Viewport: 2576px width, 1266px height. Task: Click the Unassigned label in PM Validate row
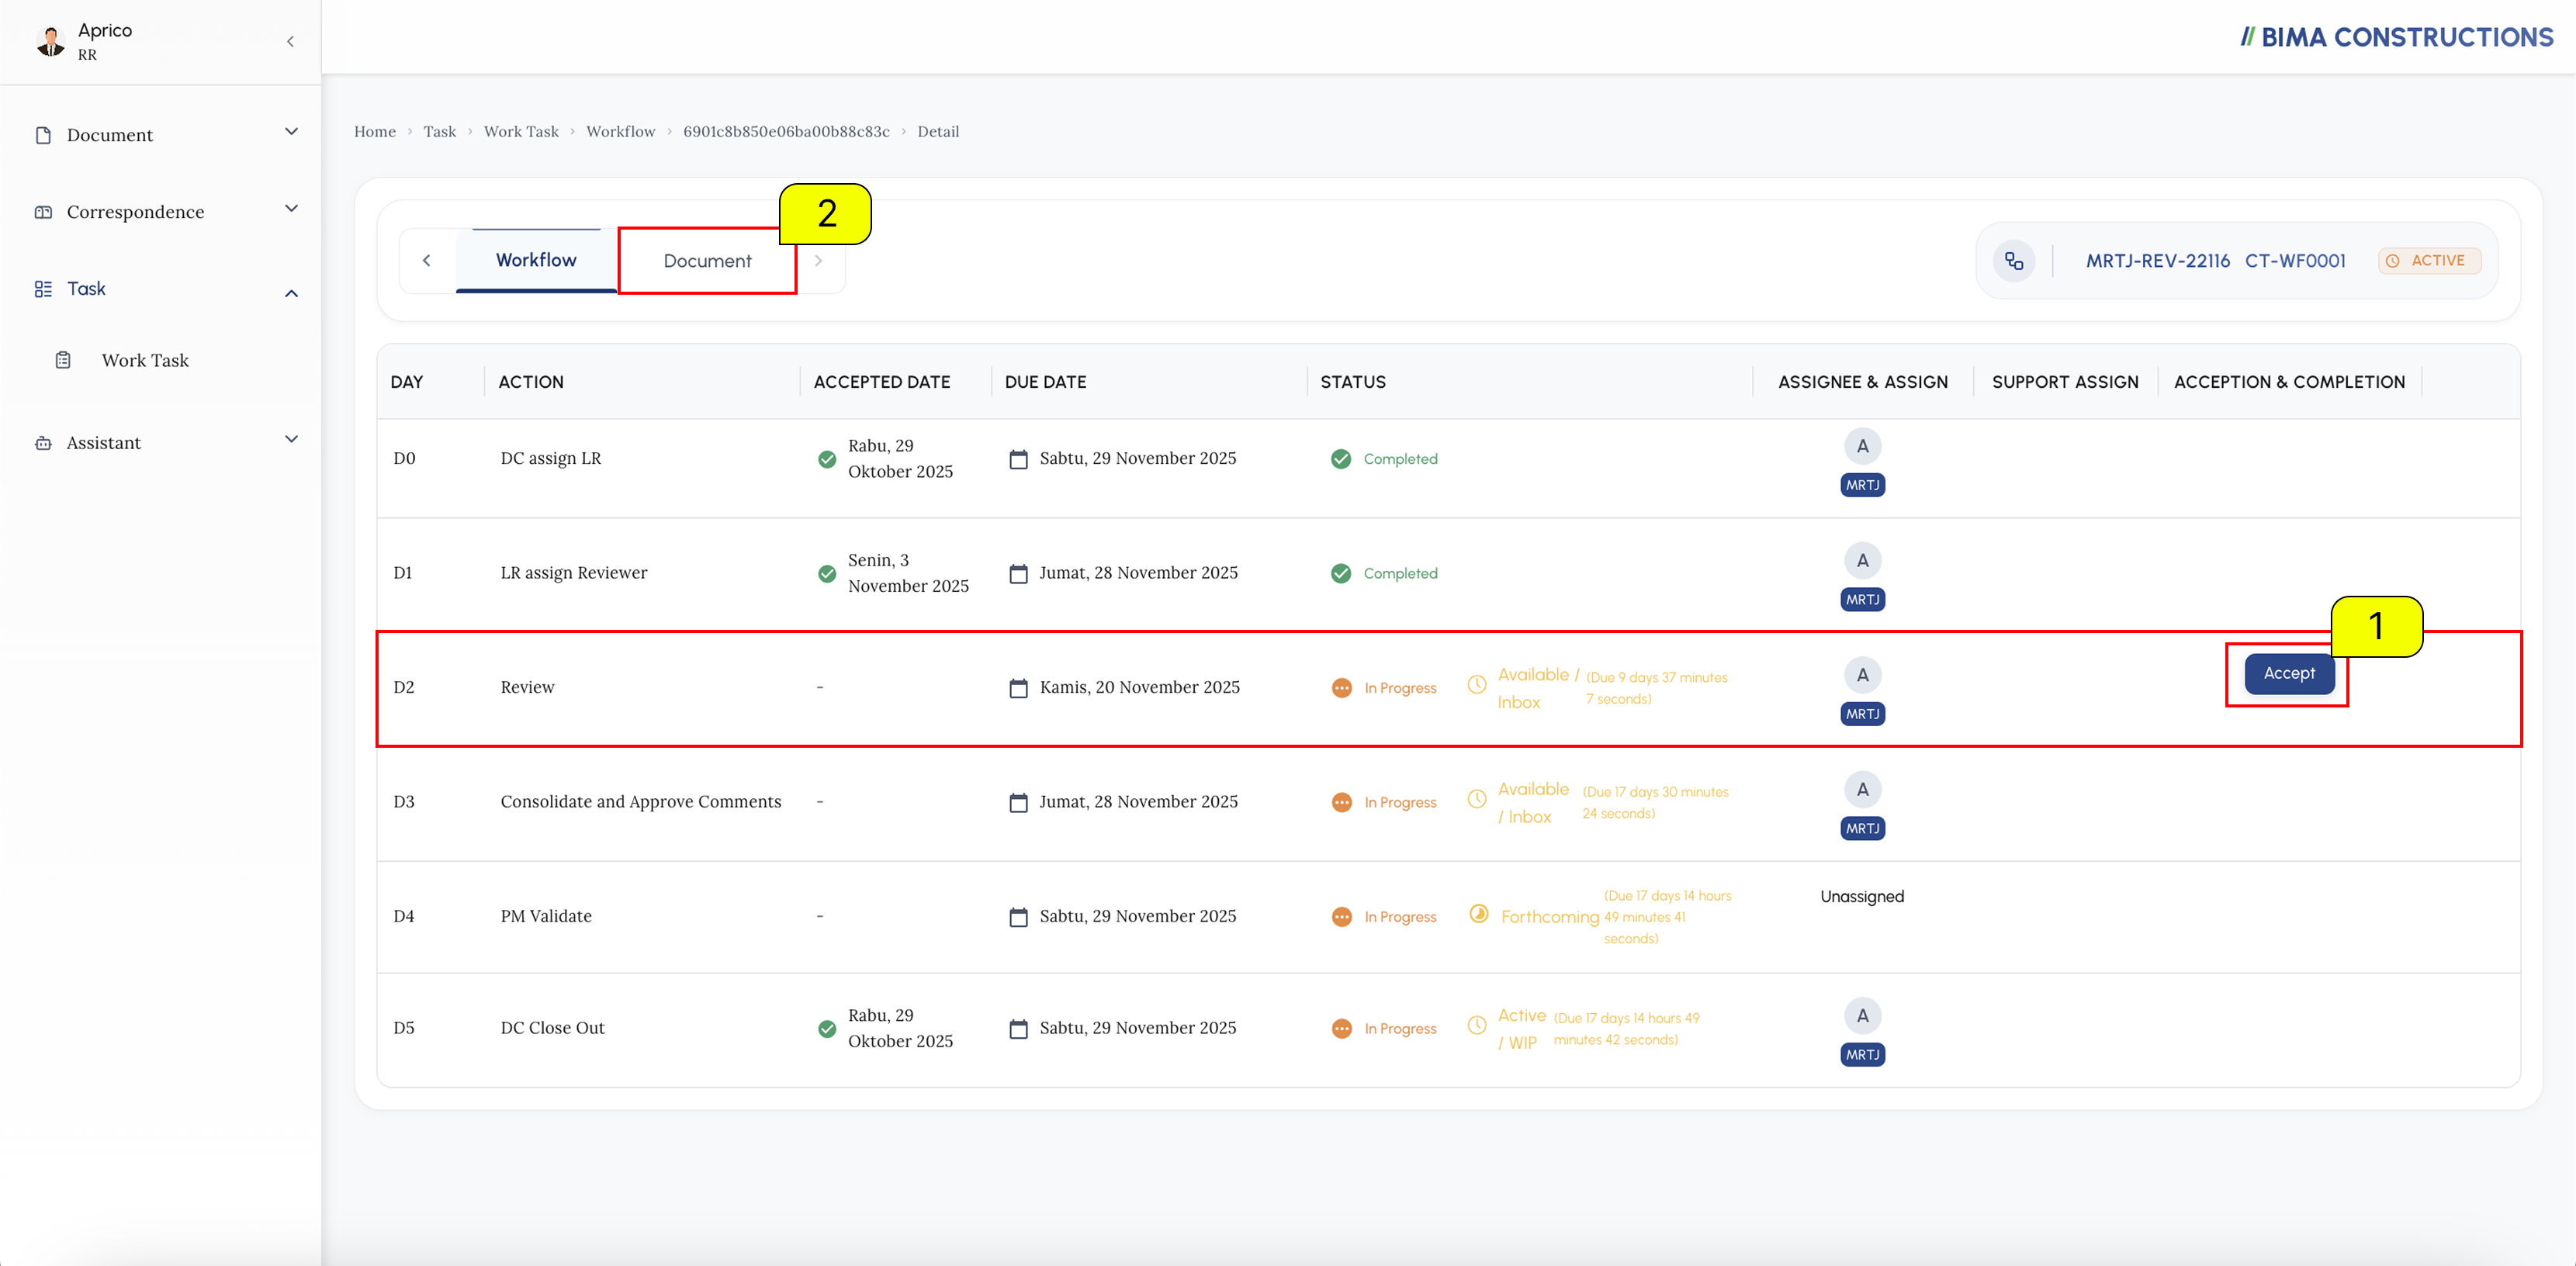click(x=1862, y=897)
